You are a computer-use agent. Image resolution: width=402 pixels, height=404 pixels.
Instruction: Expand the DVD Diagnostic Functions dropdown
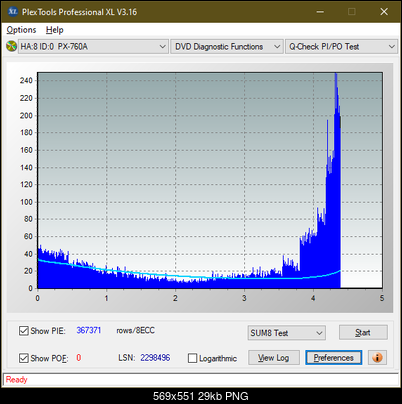[x=227, y=47]
